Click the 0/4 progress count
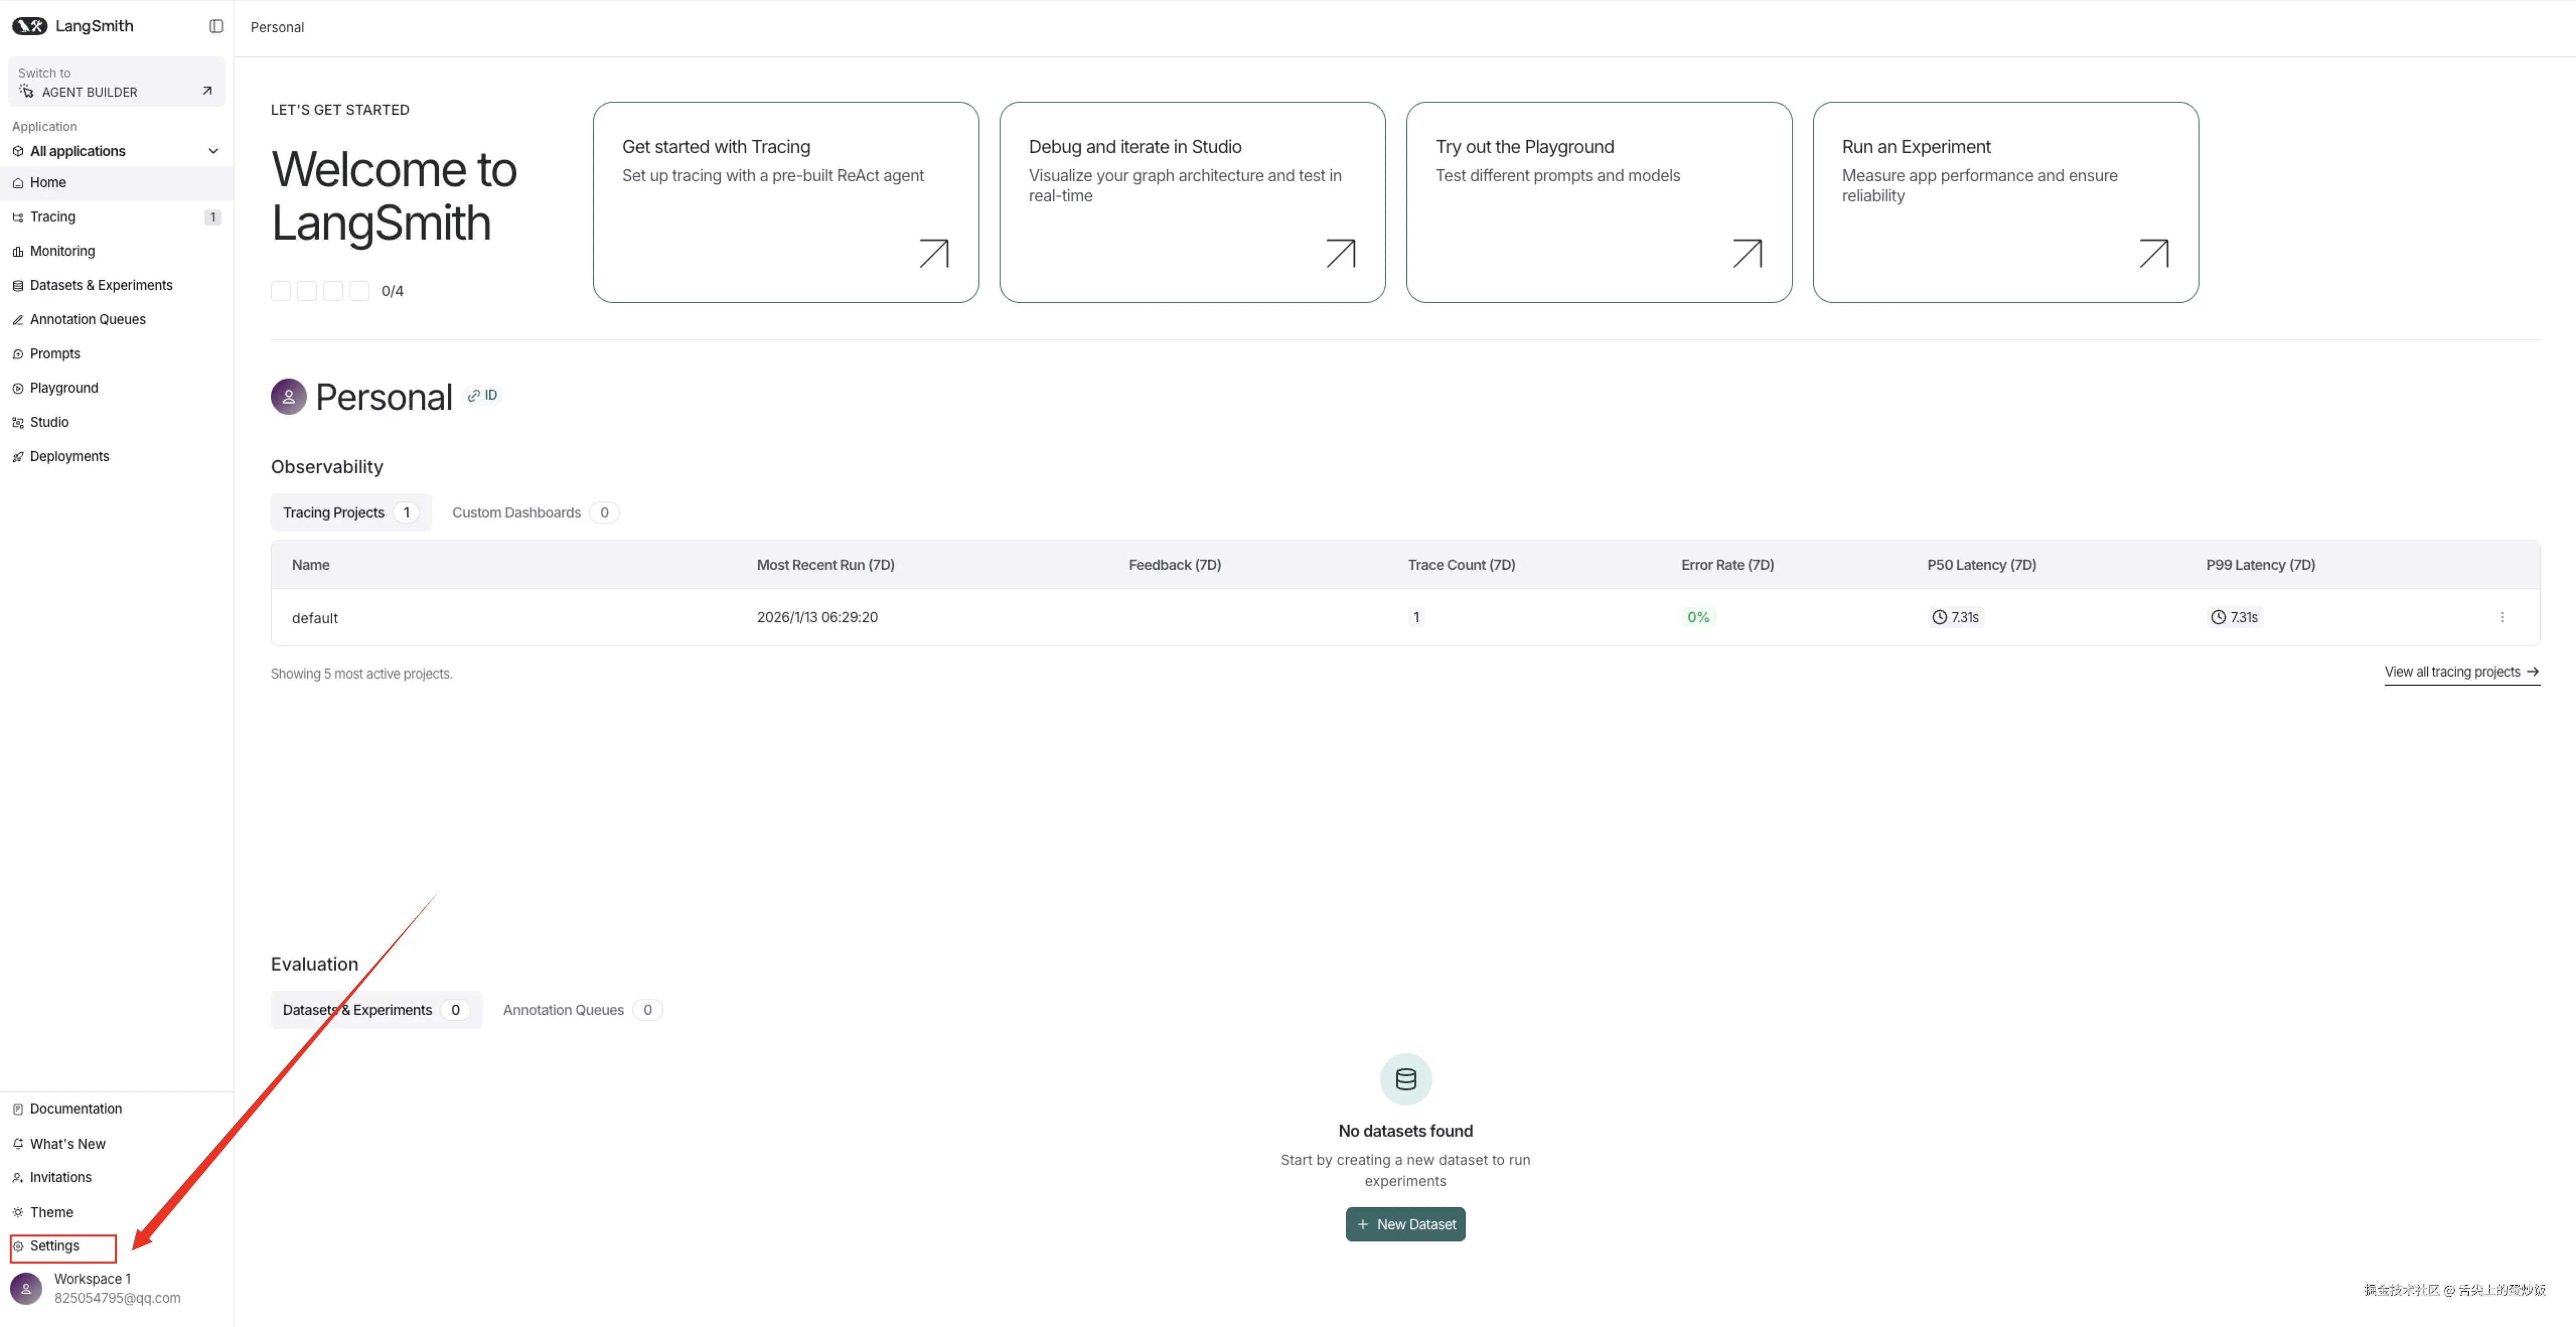2576x1327 pixels. pyautogui.click(x=393, y=291)
